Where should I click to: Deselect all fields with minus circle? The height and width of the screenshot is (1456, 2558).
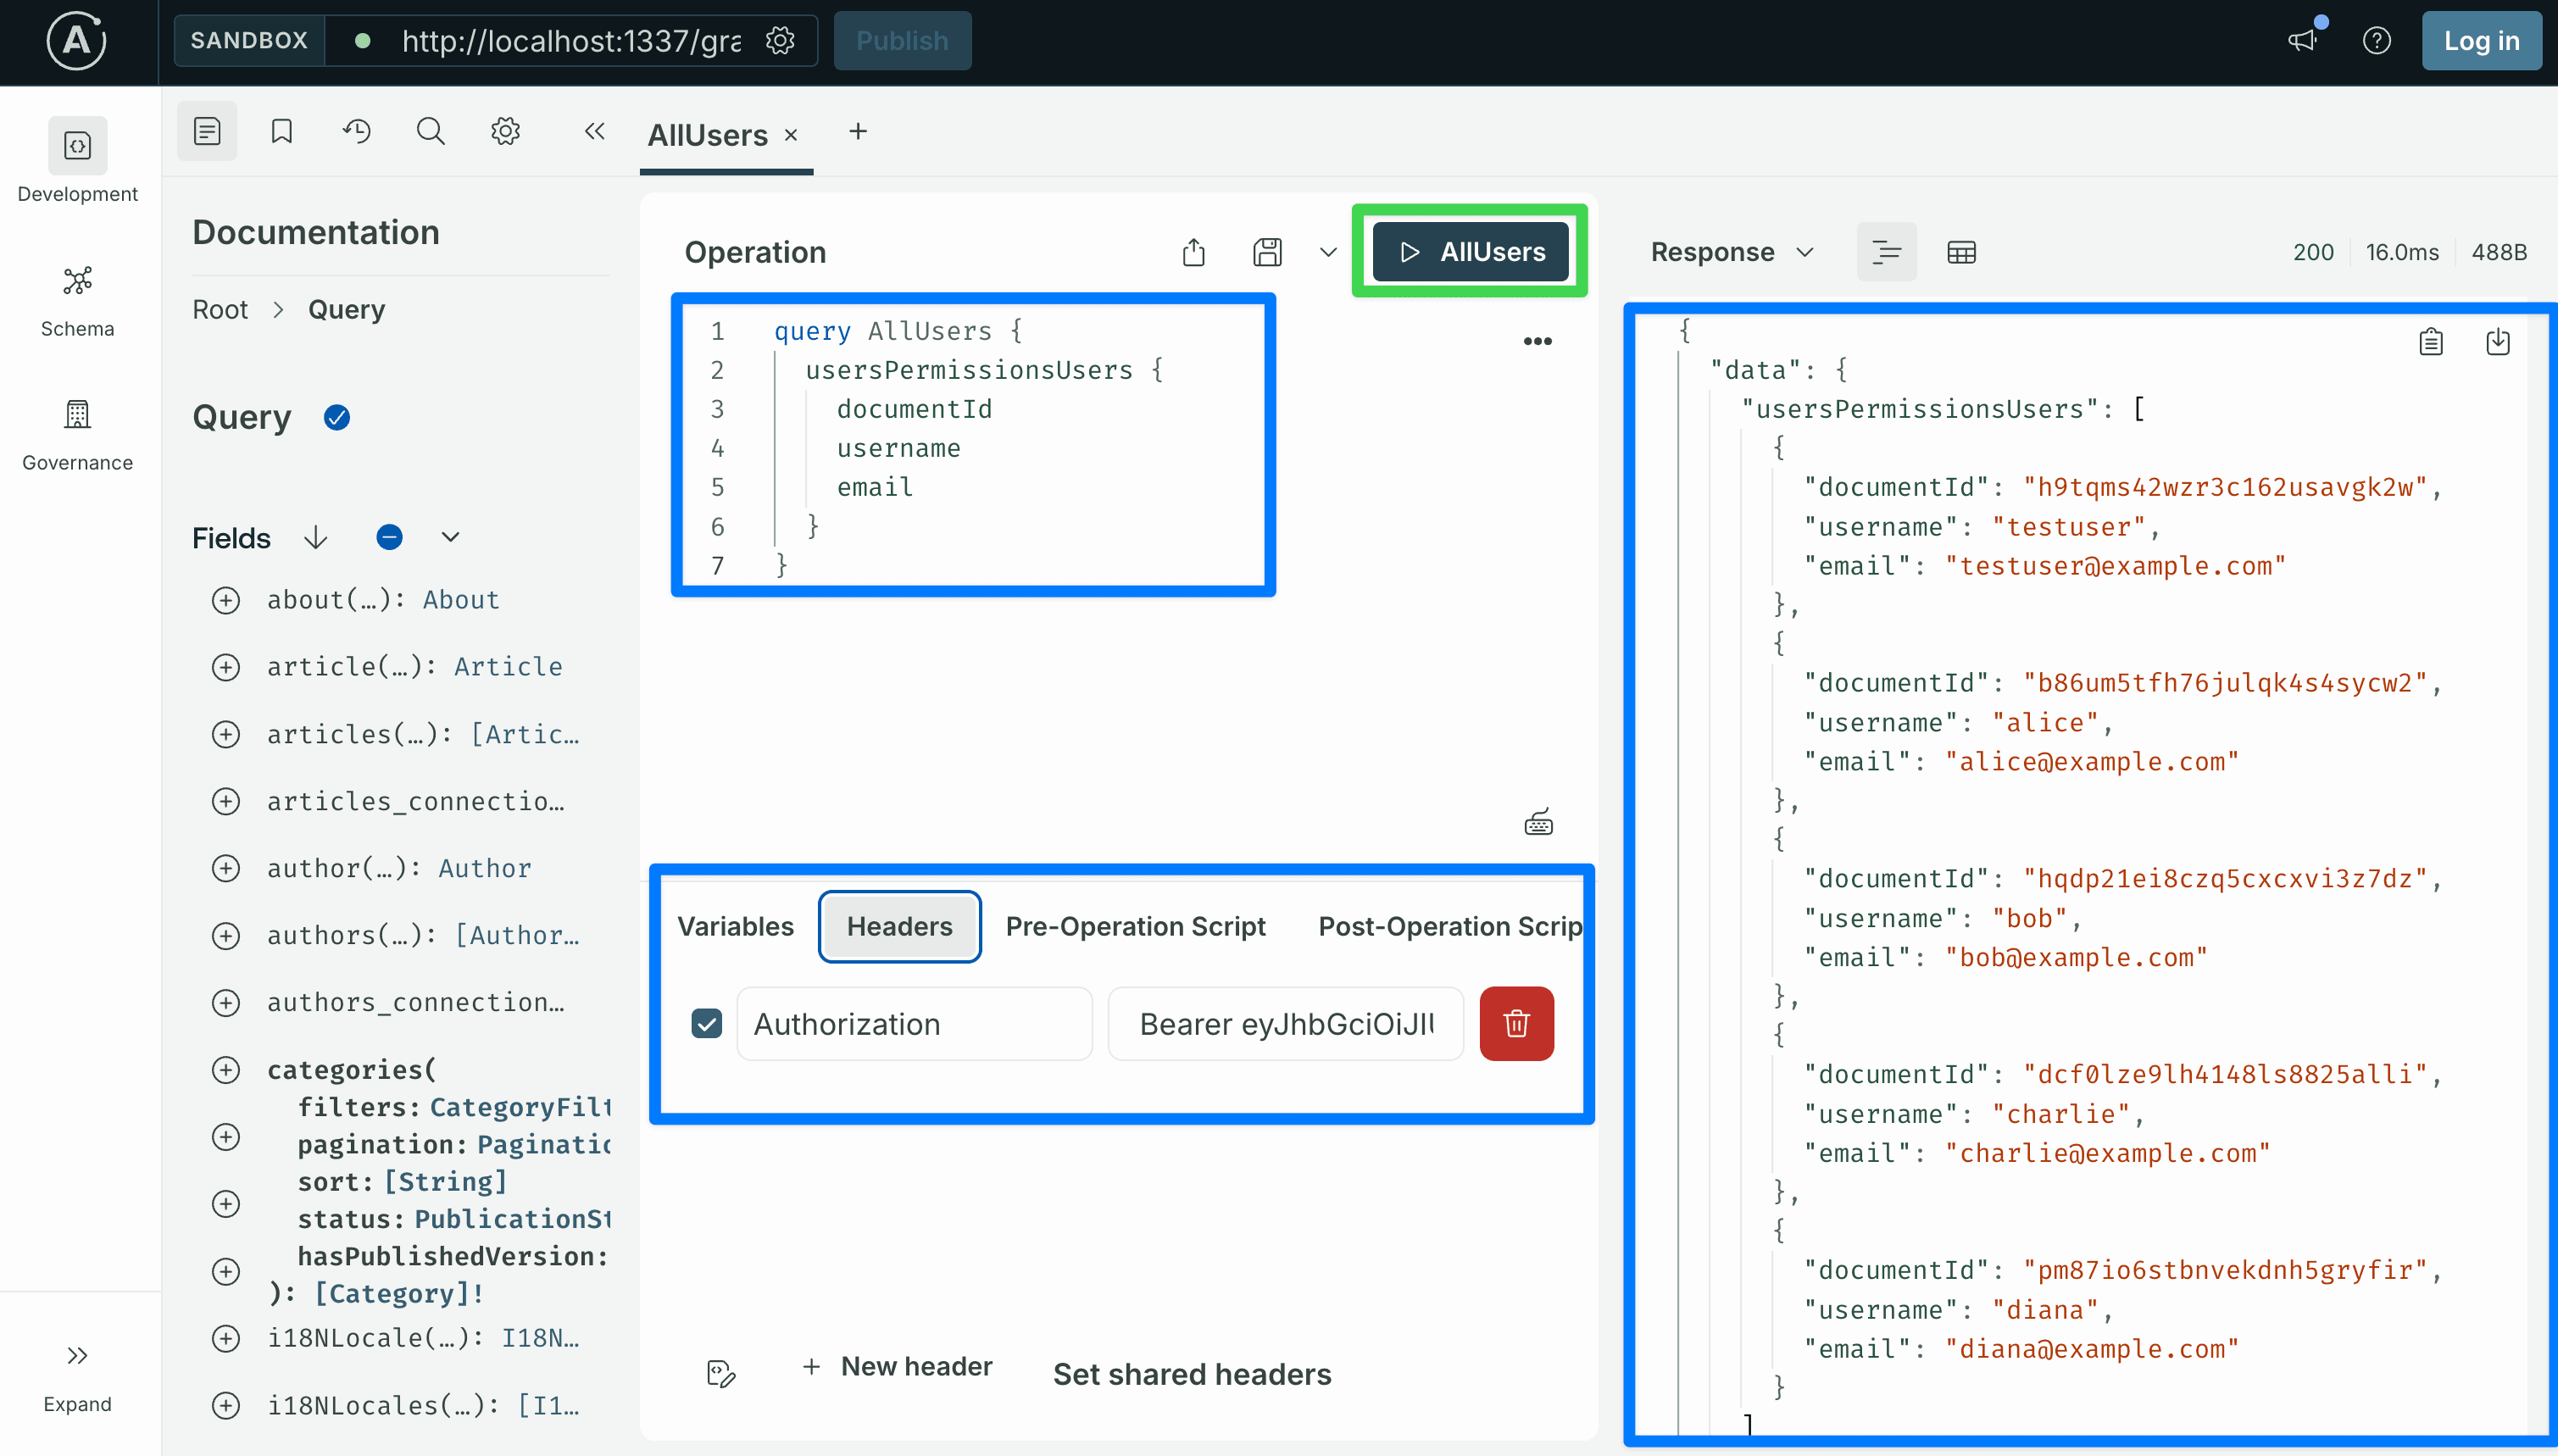tap(390, 537)
